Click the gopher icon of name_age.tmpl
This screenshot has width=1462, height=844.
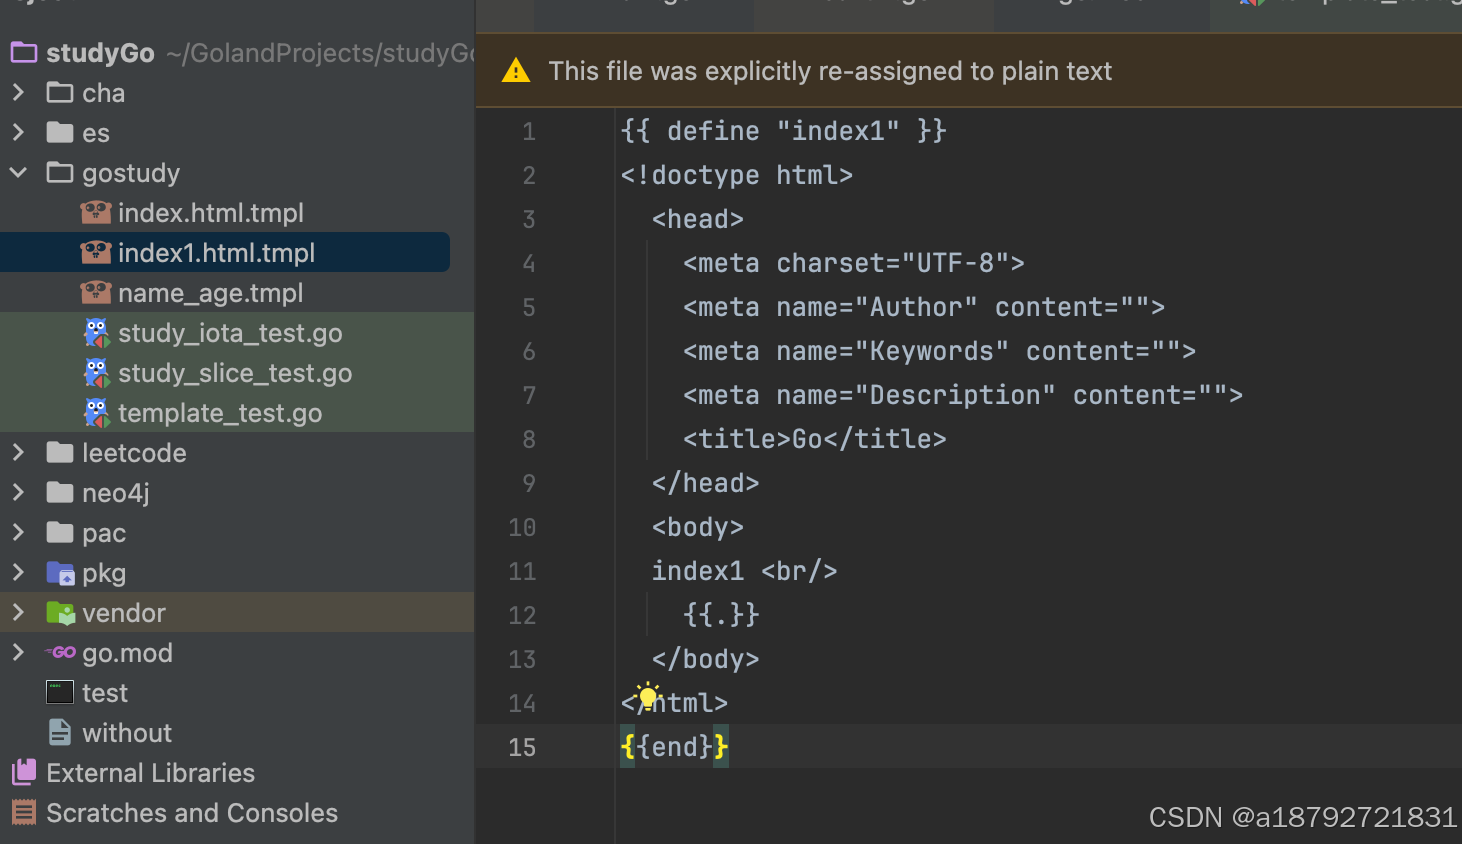coord(96,292)
